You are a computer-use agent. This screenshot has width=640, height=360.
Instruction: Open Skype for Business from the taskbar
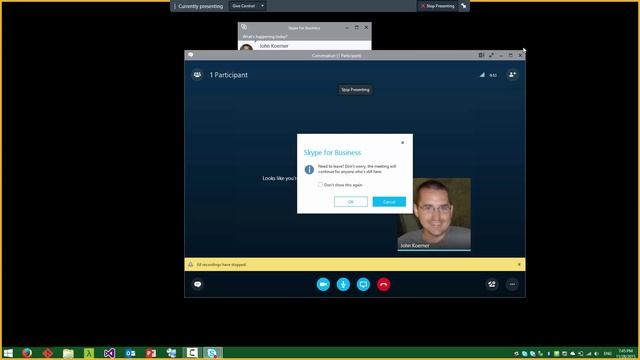point(212,353)
